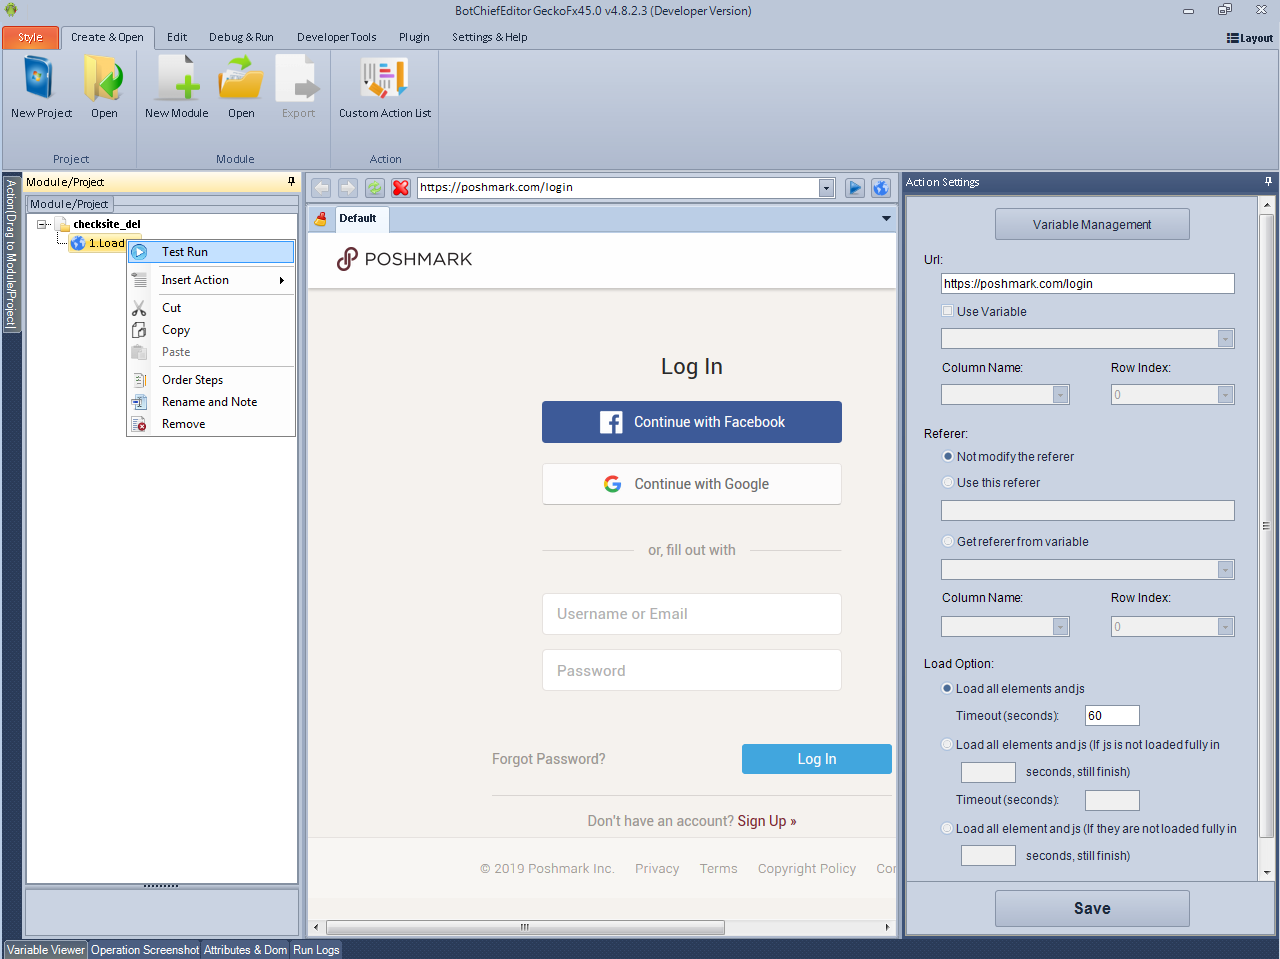Collapse the checksite_del tree node

click(43, 224)
